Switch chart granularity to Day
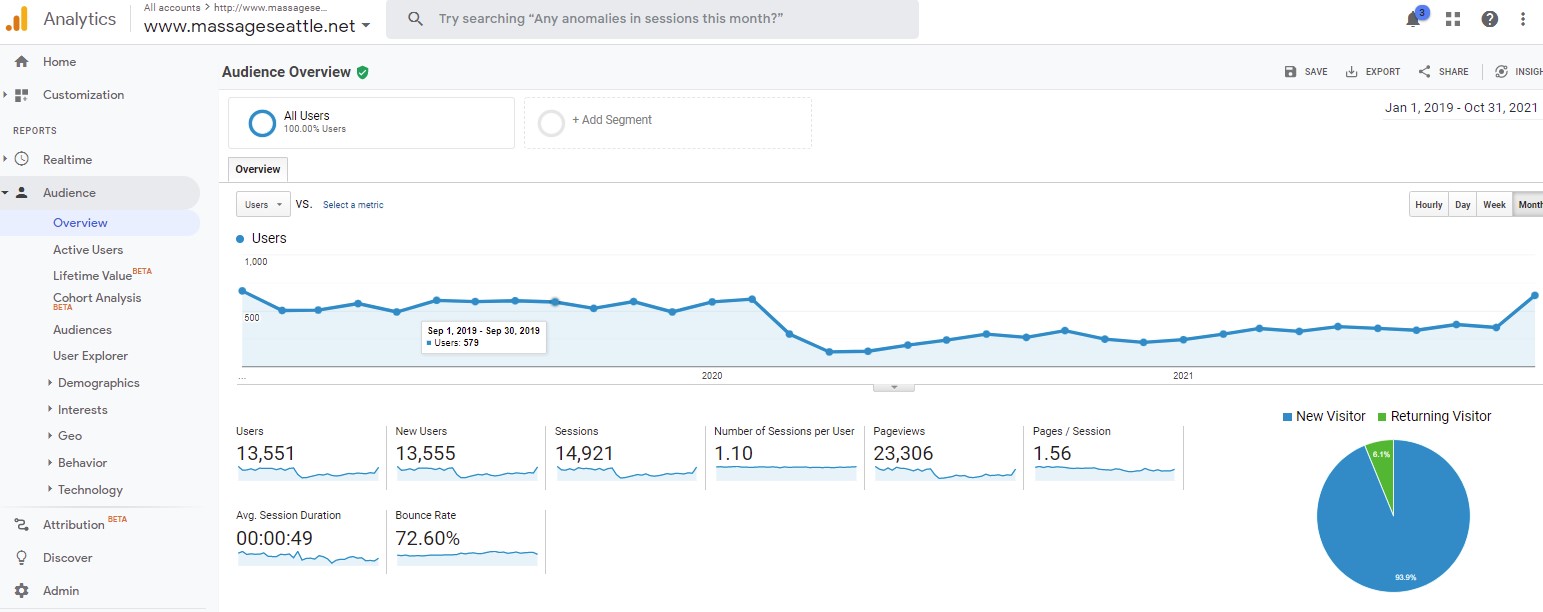This screenshot has width=1543, height=612. click(x=1463, y=205)
